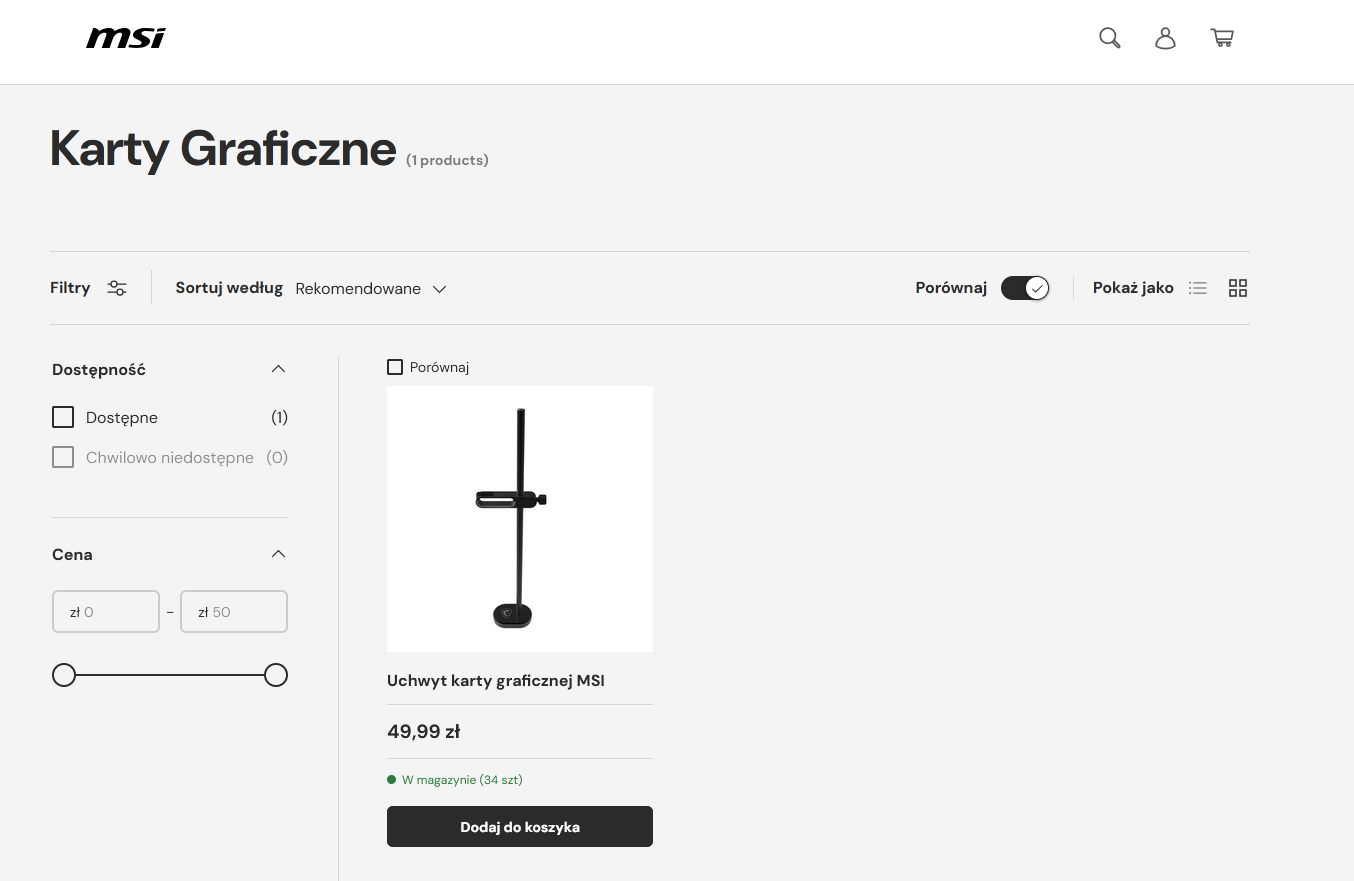Collapse the Cena filter section

click(x=278, y=554)
